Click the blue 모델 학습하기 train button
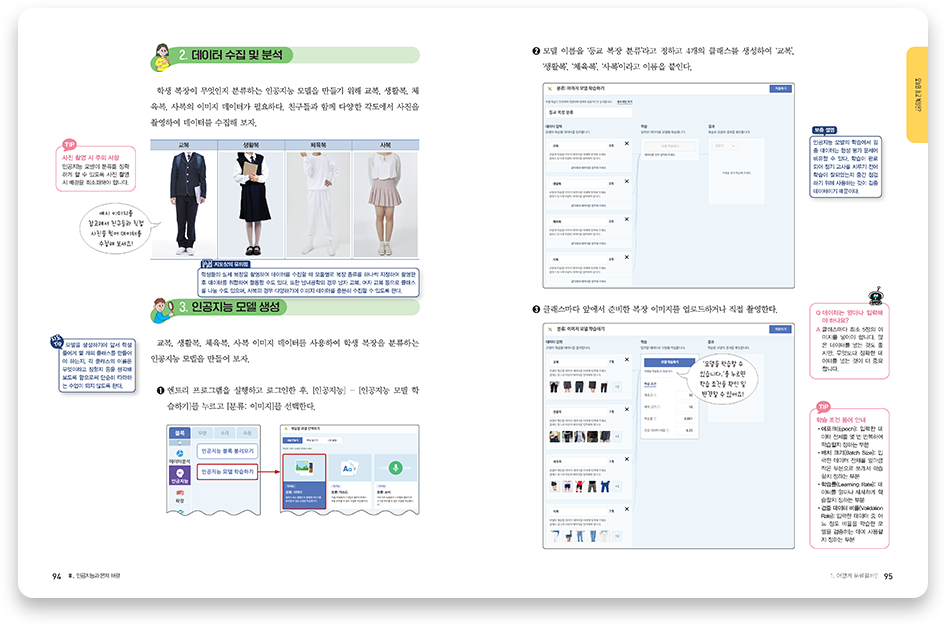The width and height of the screenshot is (946, 626). click(x=669, y=362)
